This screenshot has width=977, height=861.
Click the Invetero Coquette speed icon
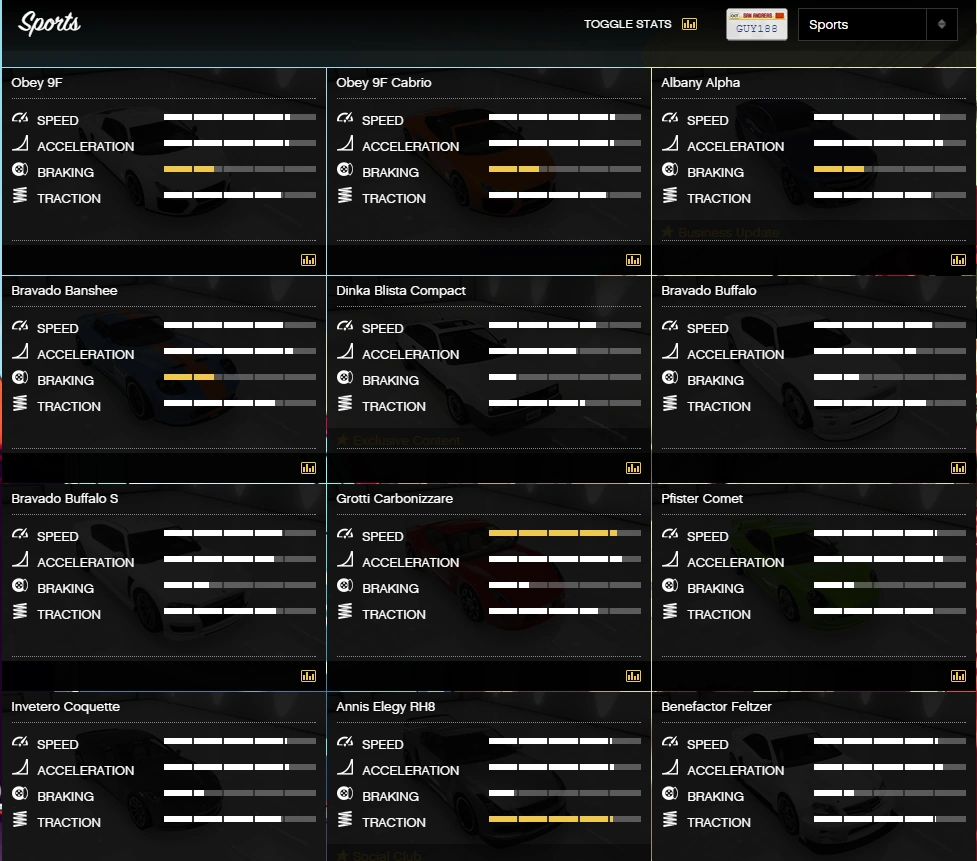point(20,741)
